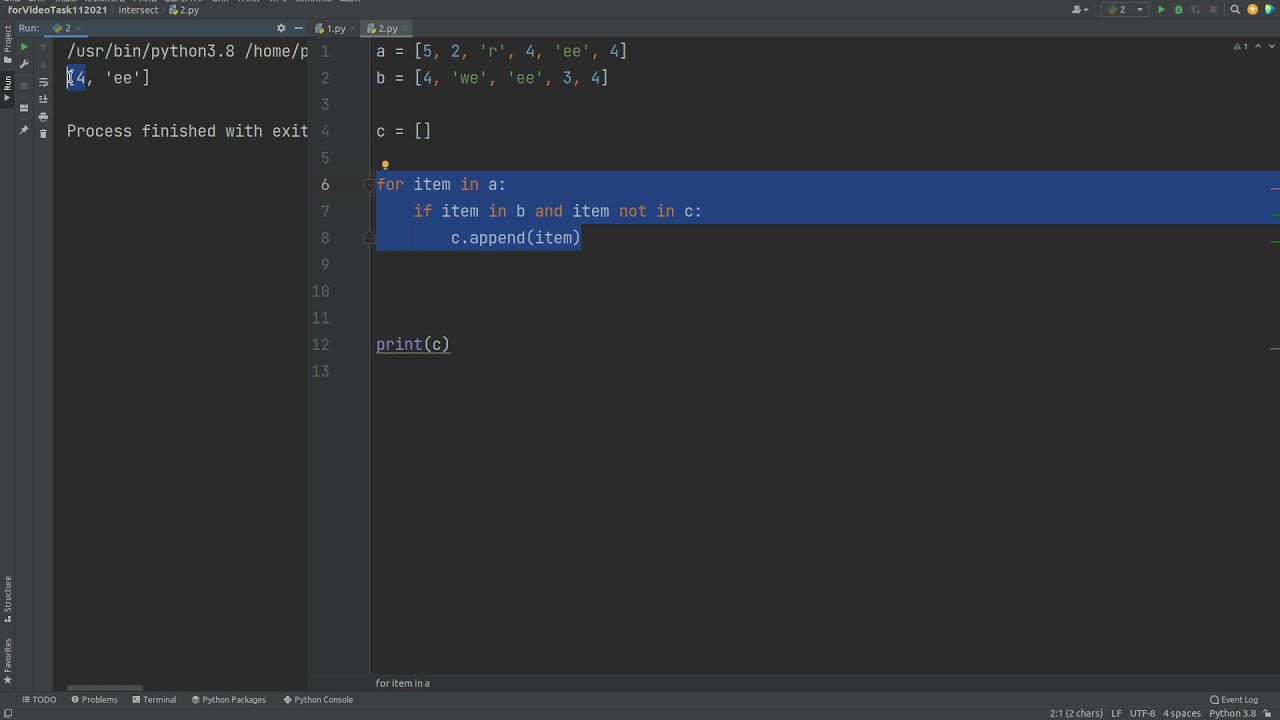
Task: Close the 1.py editor tab
Action: [353, 29]
